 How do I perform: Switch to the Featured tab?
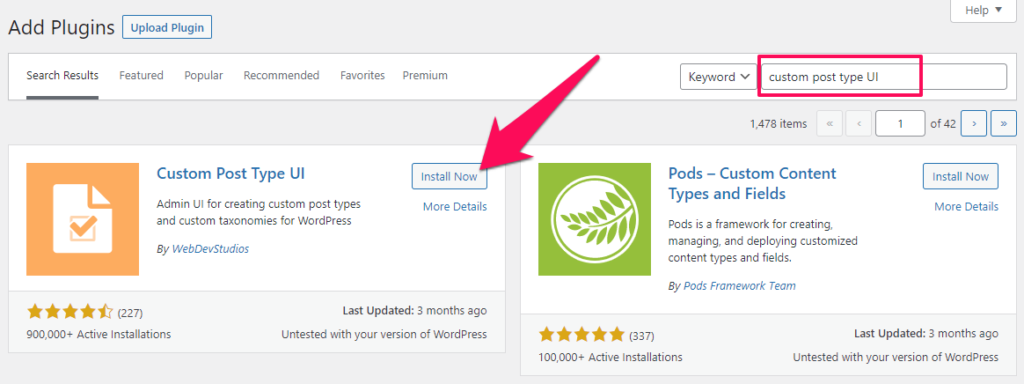(141, 75)
